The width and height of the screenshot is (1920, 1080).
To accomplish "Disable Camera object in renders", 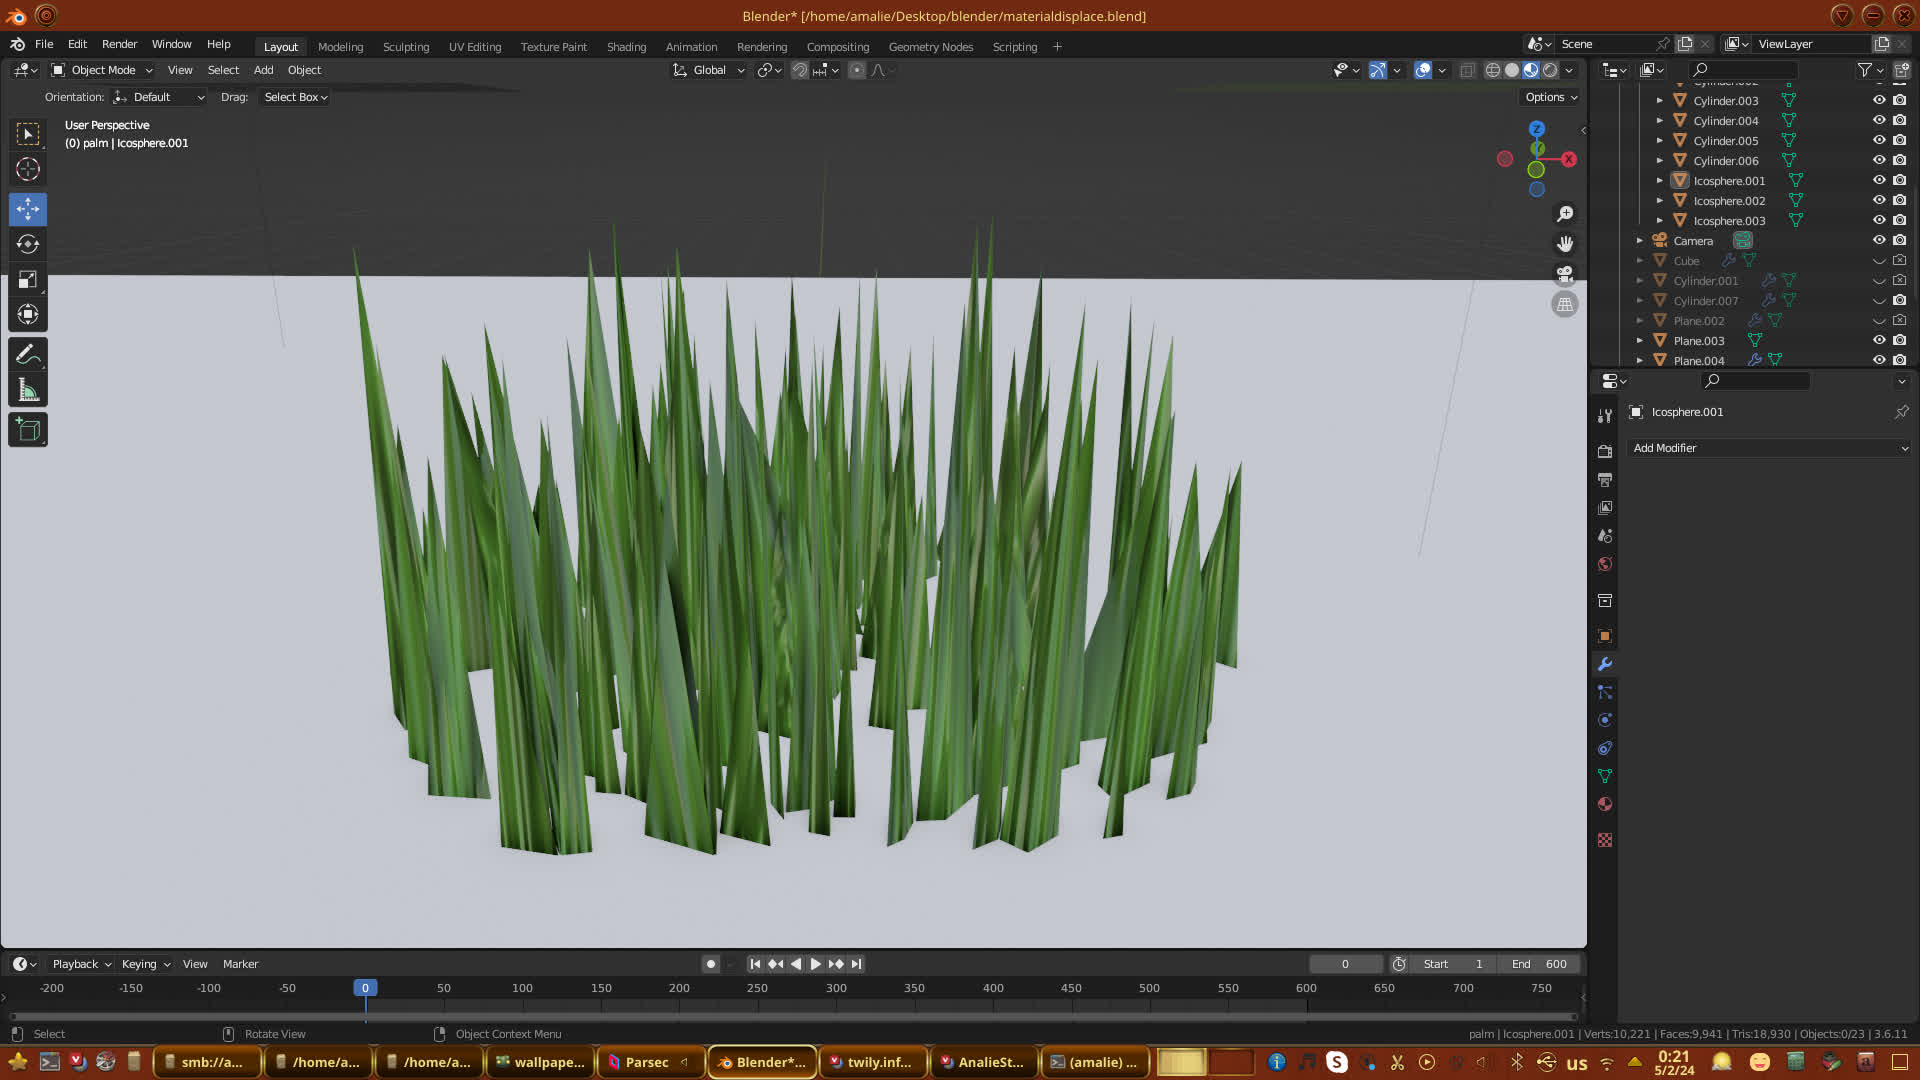I will pyautogui.click(x=1900, y=240).
